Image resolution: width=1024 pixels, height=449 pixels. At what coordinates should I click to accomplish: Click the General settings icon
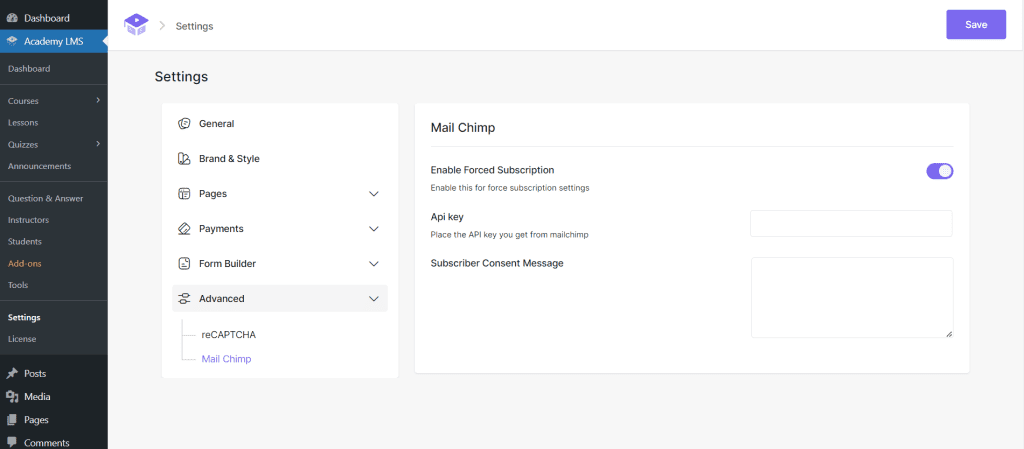[184, 123]
